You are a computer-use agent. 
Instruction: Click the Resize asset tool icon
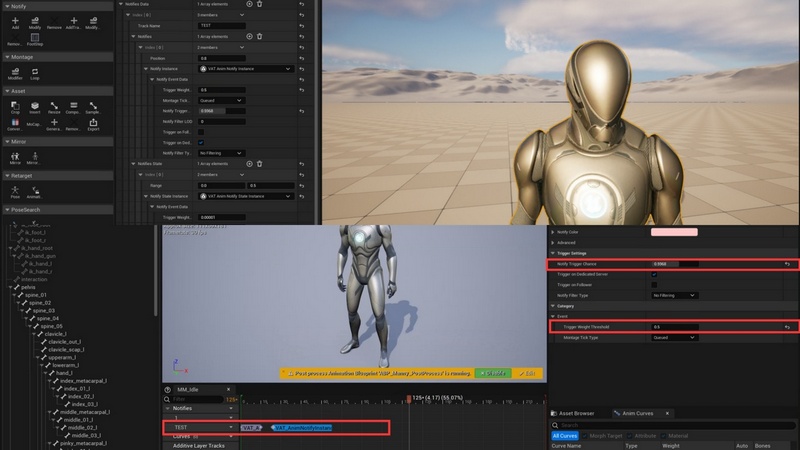click(x=54, y=105)
